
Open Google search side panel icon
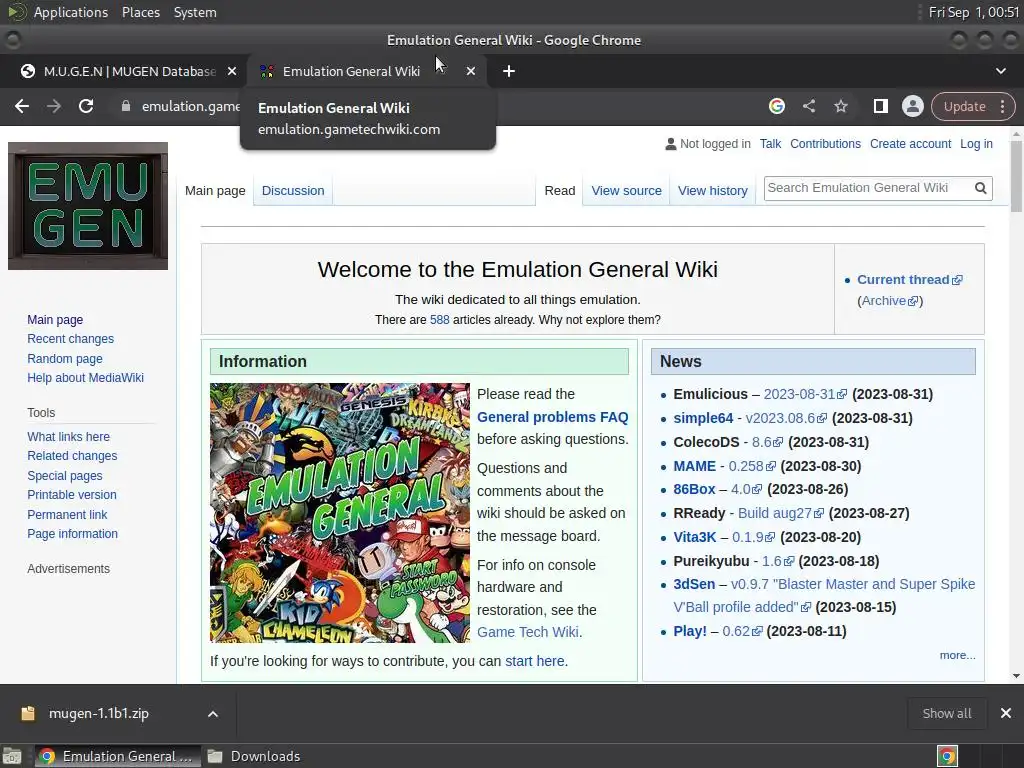tap(776, 106)
